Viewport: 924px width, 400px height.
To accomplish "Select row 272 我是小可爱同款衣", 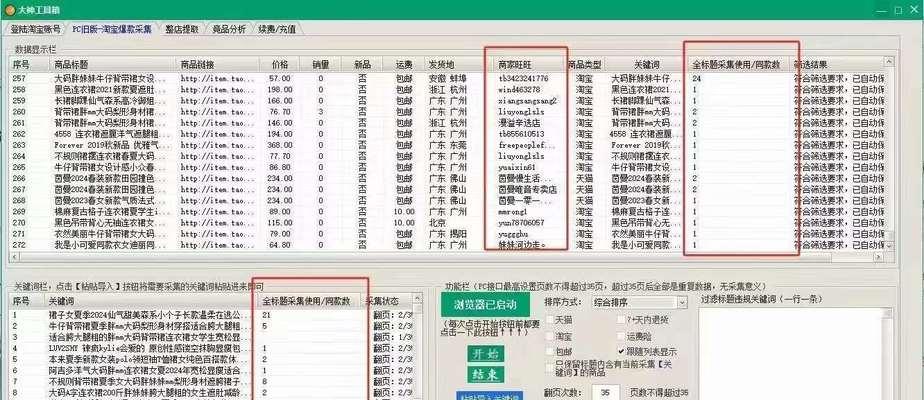I will pyautogui.click(x=448, y=244).
